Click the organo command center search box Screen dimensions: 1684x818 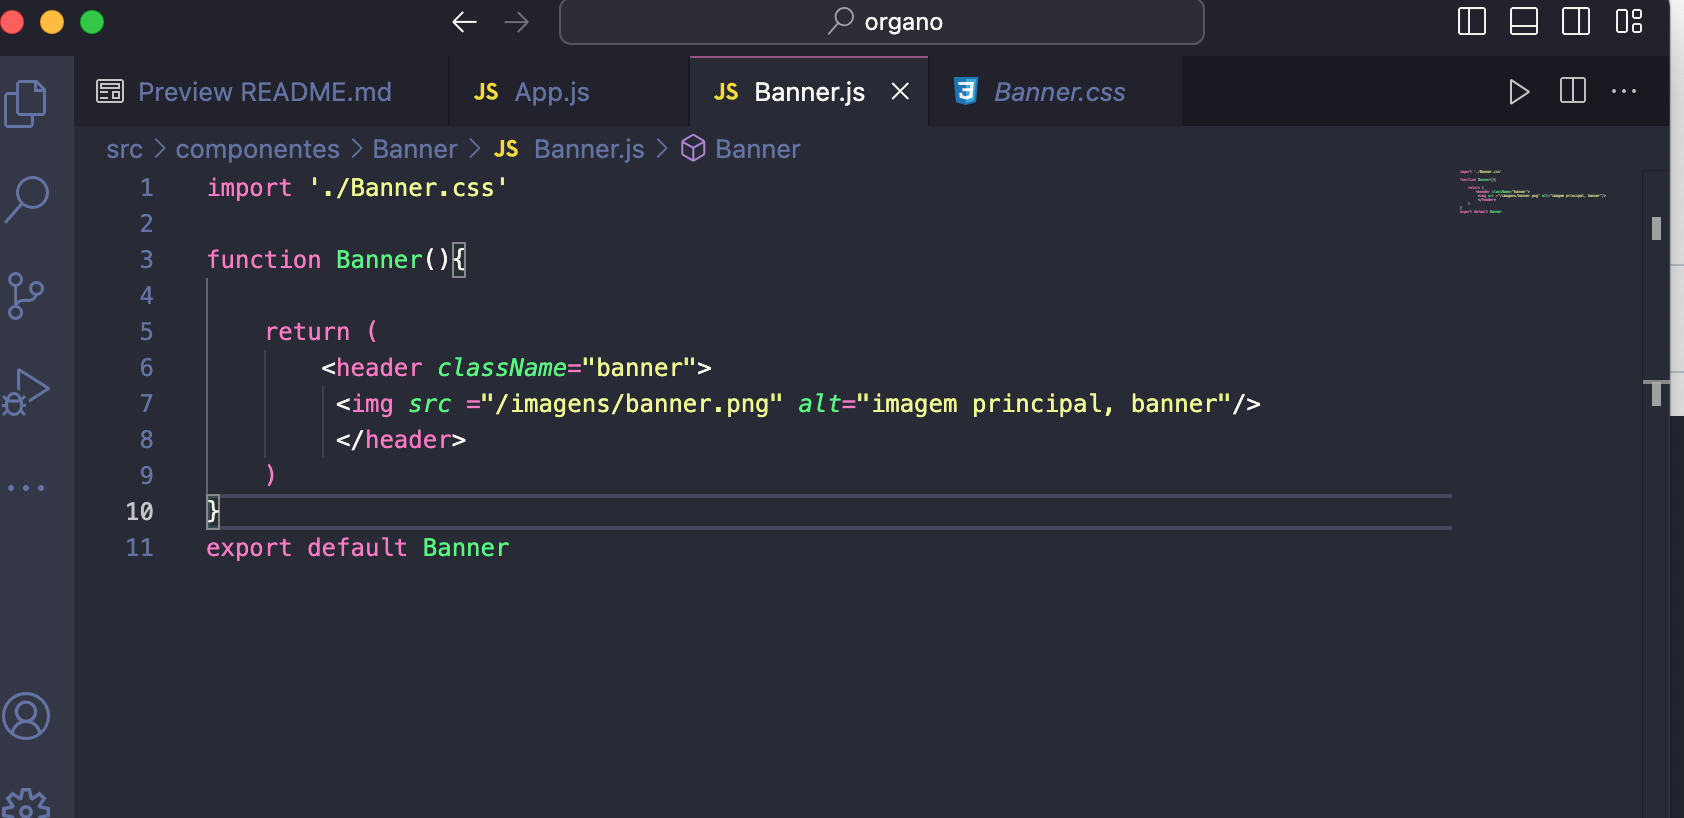coord(881,22)
